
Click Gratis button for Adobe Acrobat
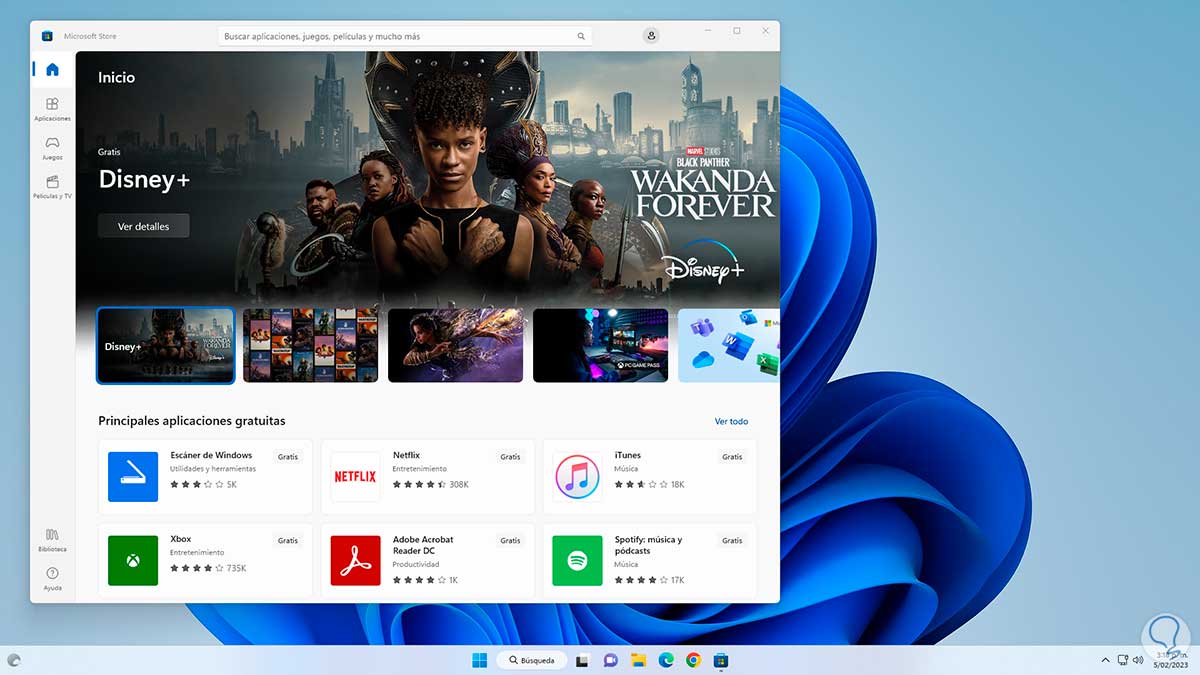click(x=510, y=541)
